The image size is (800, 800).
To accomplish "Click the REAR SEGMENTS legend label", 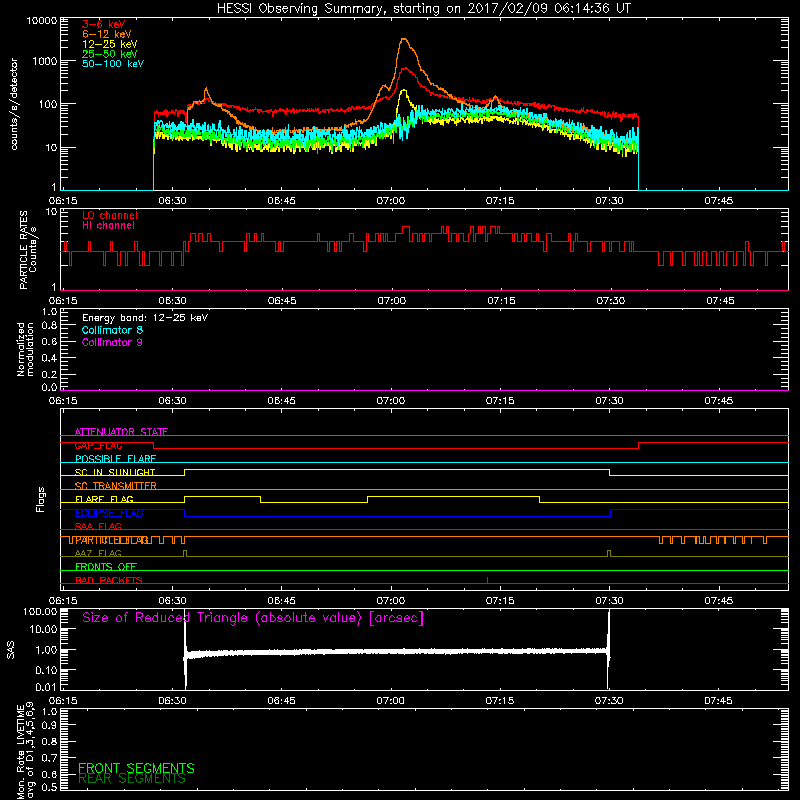I will tap(132, 779).
